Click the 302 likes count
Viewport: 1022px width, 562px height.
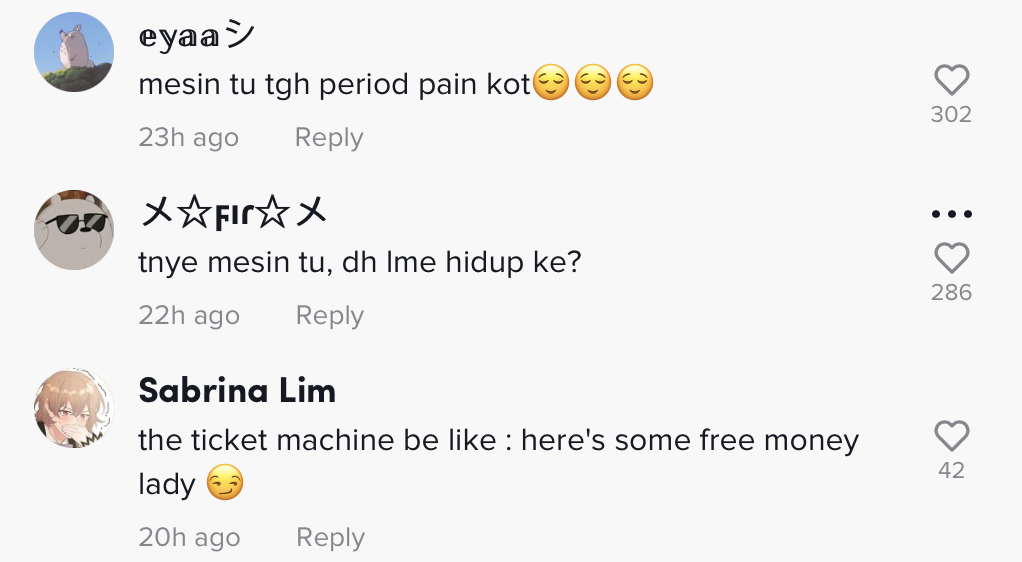coord(951,115)
